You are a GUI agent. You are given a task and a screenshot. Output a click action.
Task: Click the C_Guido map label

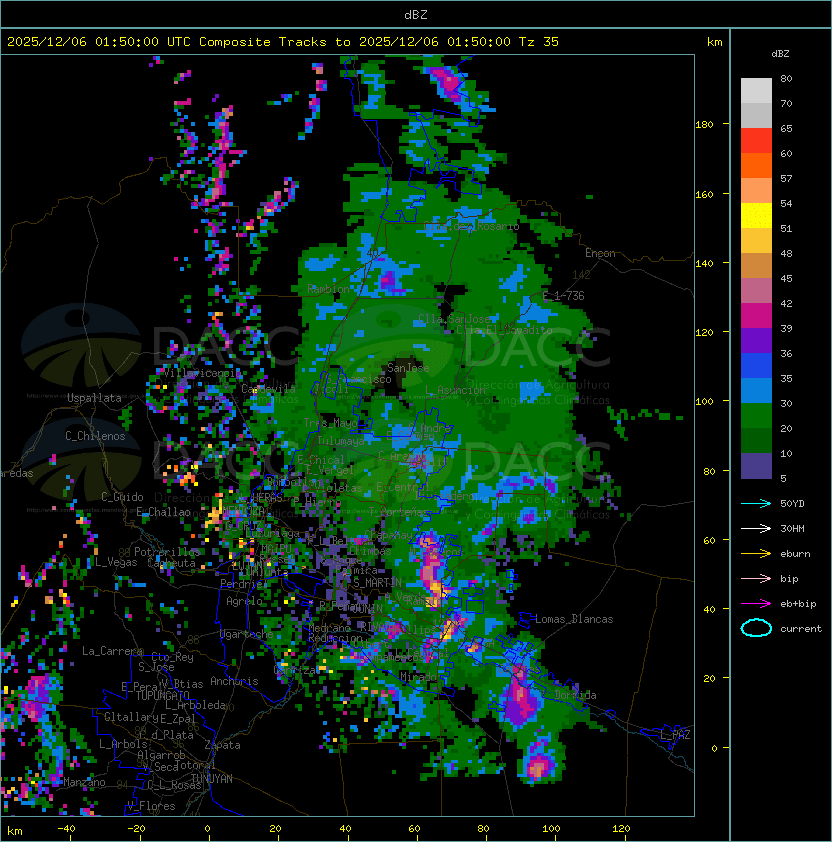pos(122,497)
